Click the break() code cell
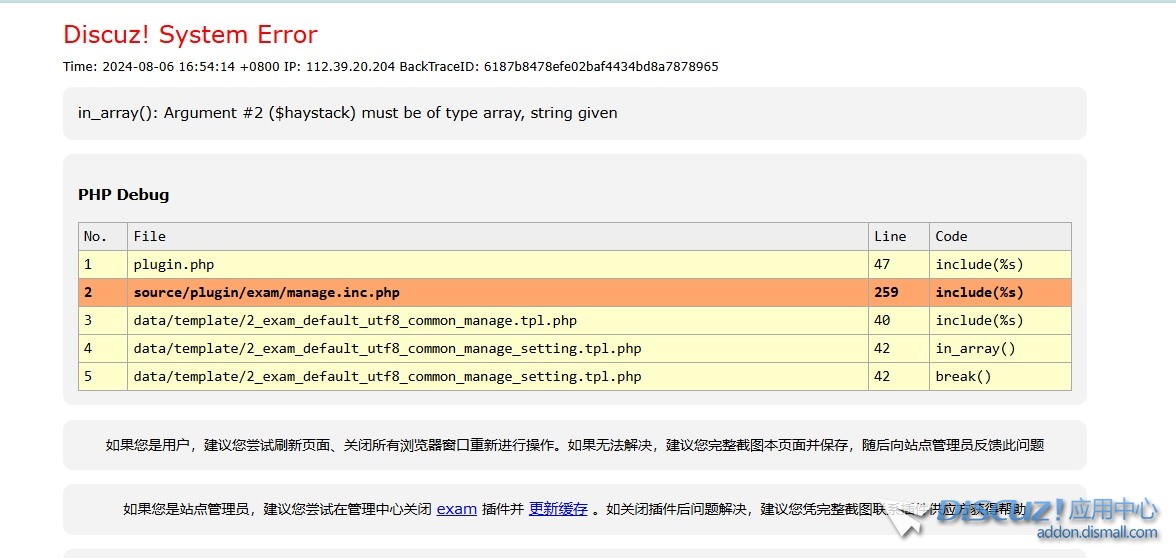Screen dimensions: 1176x558 tap(963, 376)
